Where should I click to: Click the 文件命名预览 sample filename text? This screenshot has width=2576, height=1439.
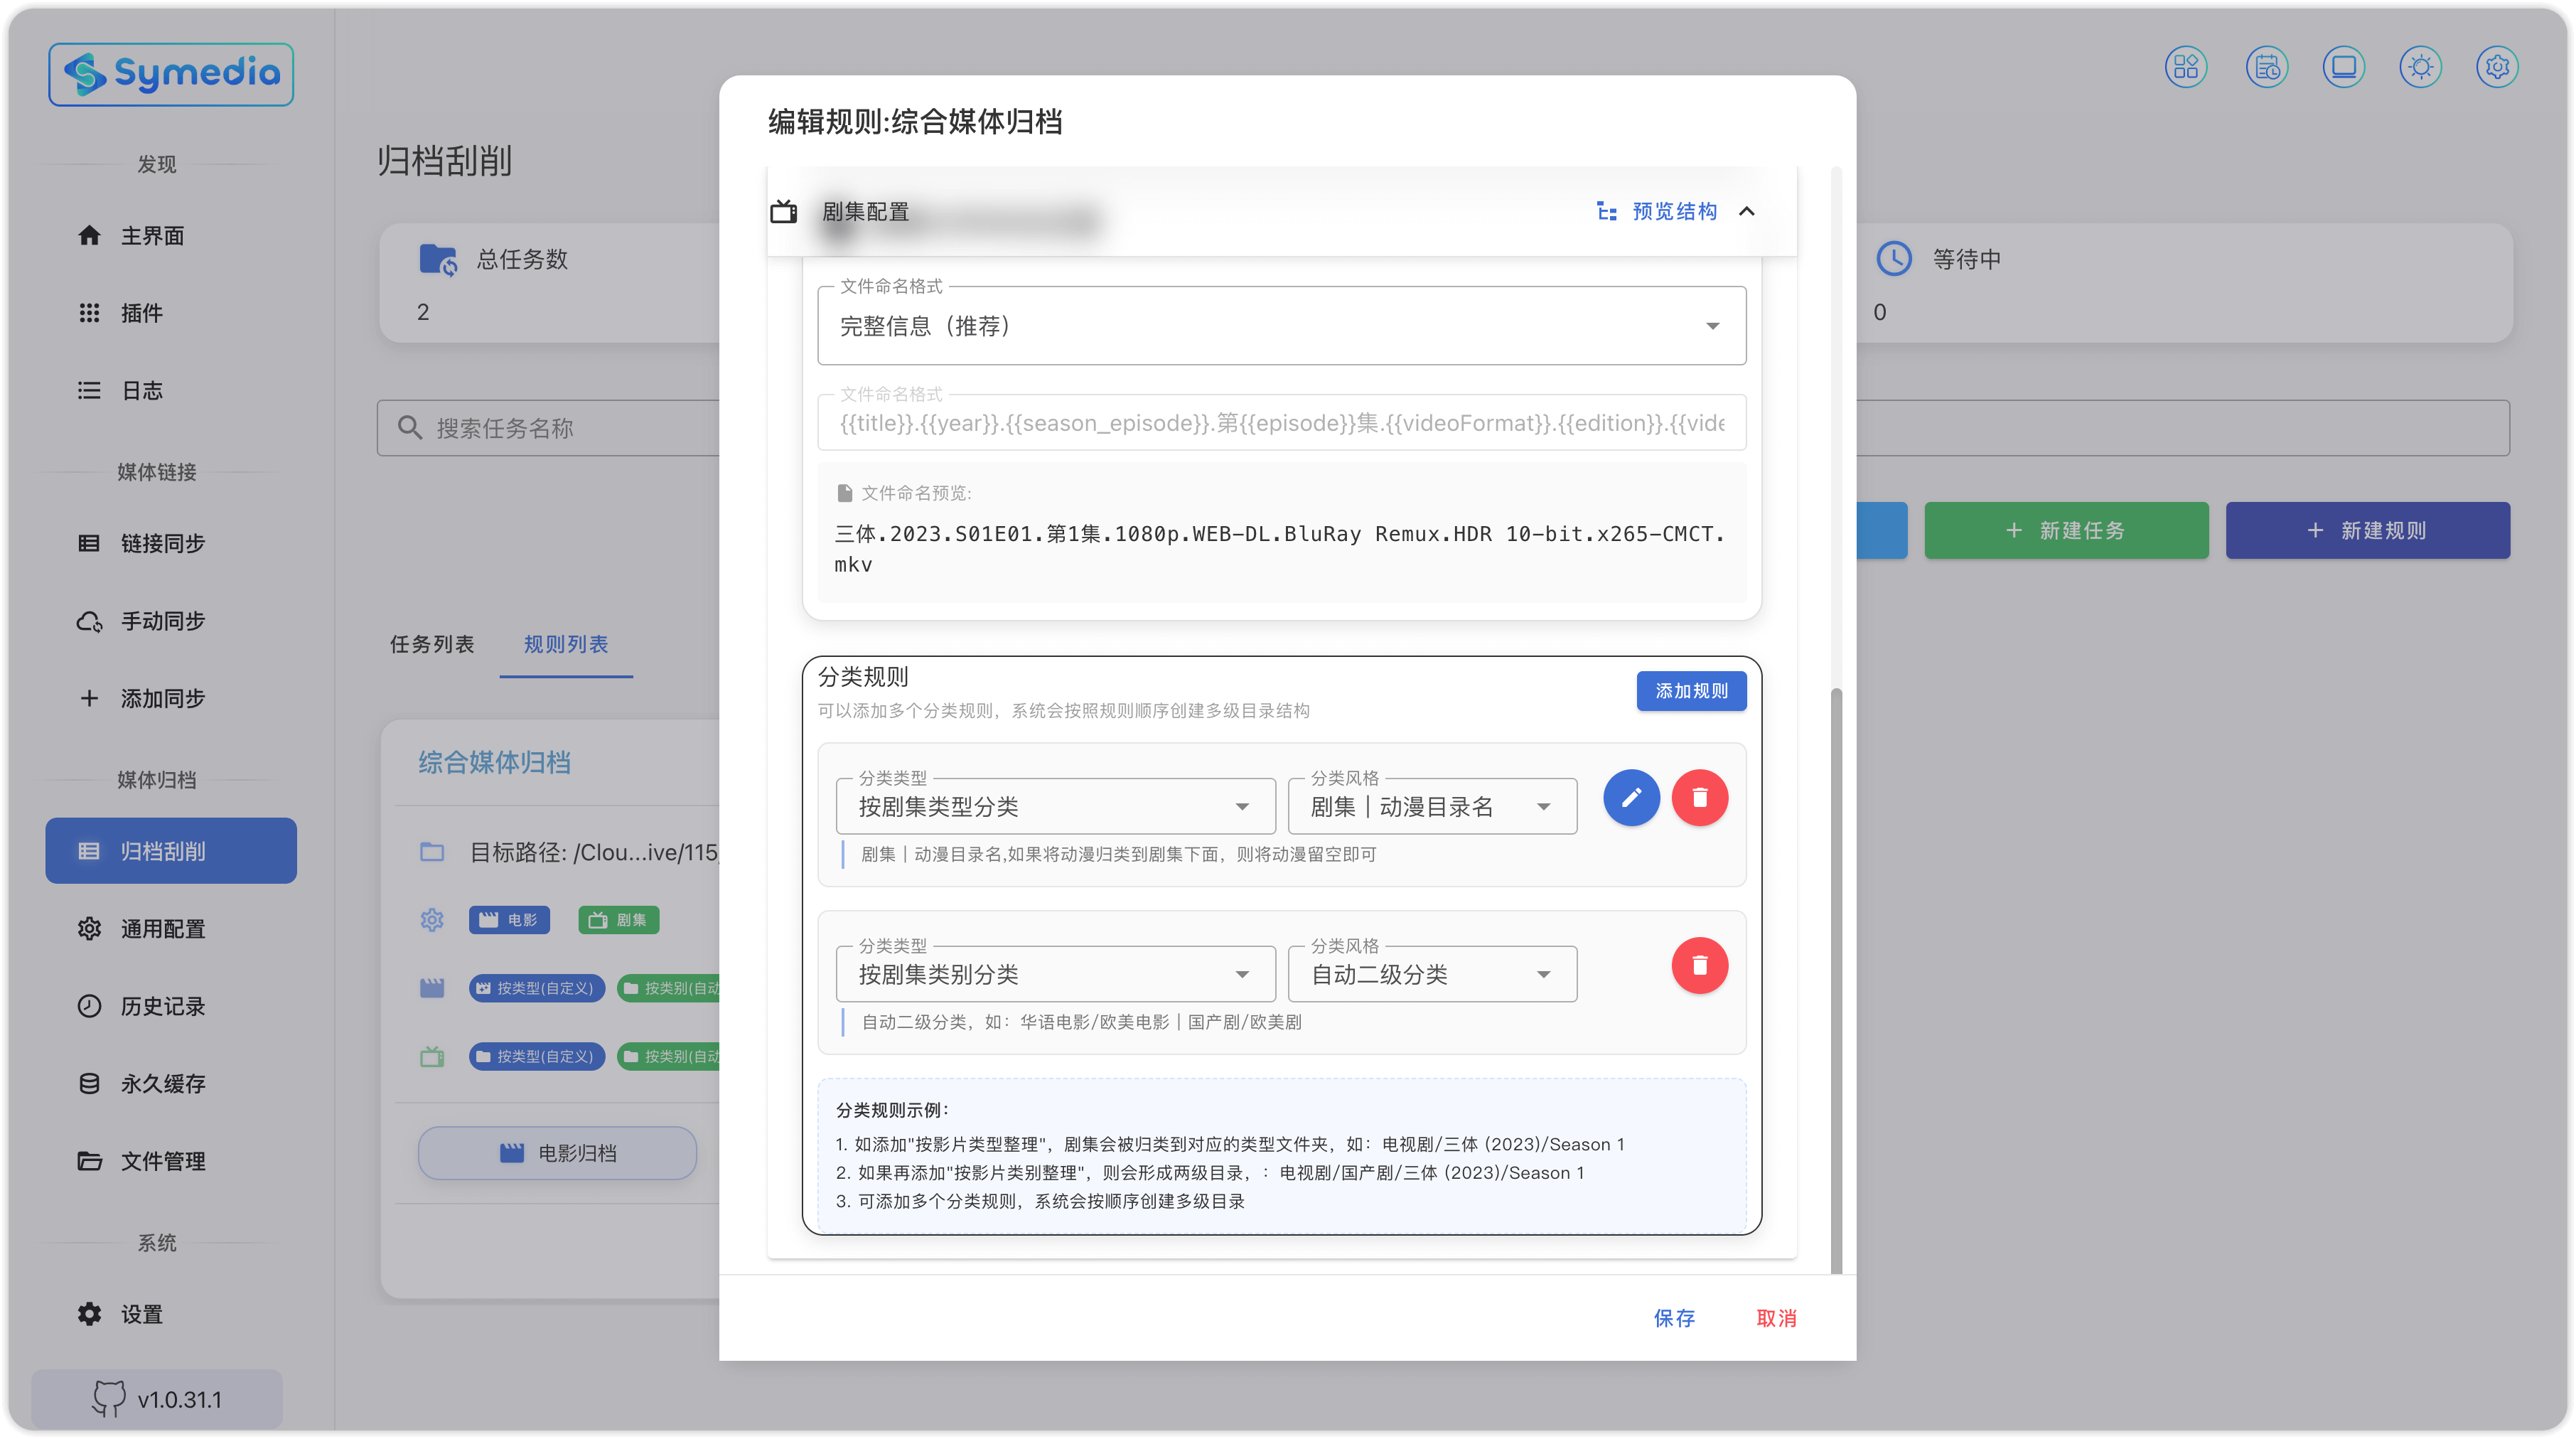(x=1280, y=548)
